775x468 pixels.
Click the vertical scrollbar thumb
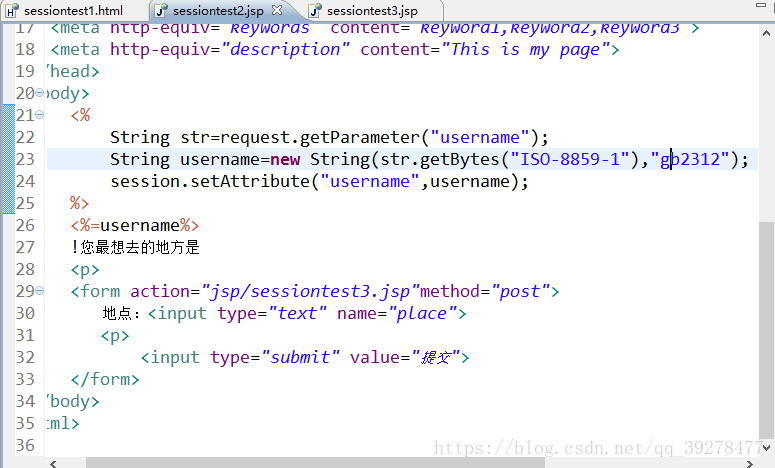[x=766, y=329]
